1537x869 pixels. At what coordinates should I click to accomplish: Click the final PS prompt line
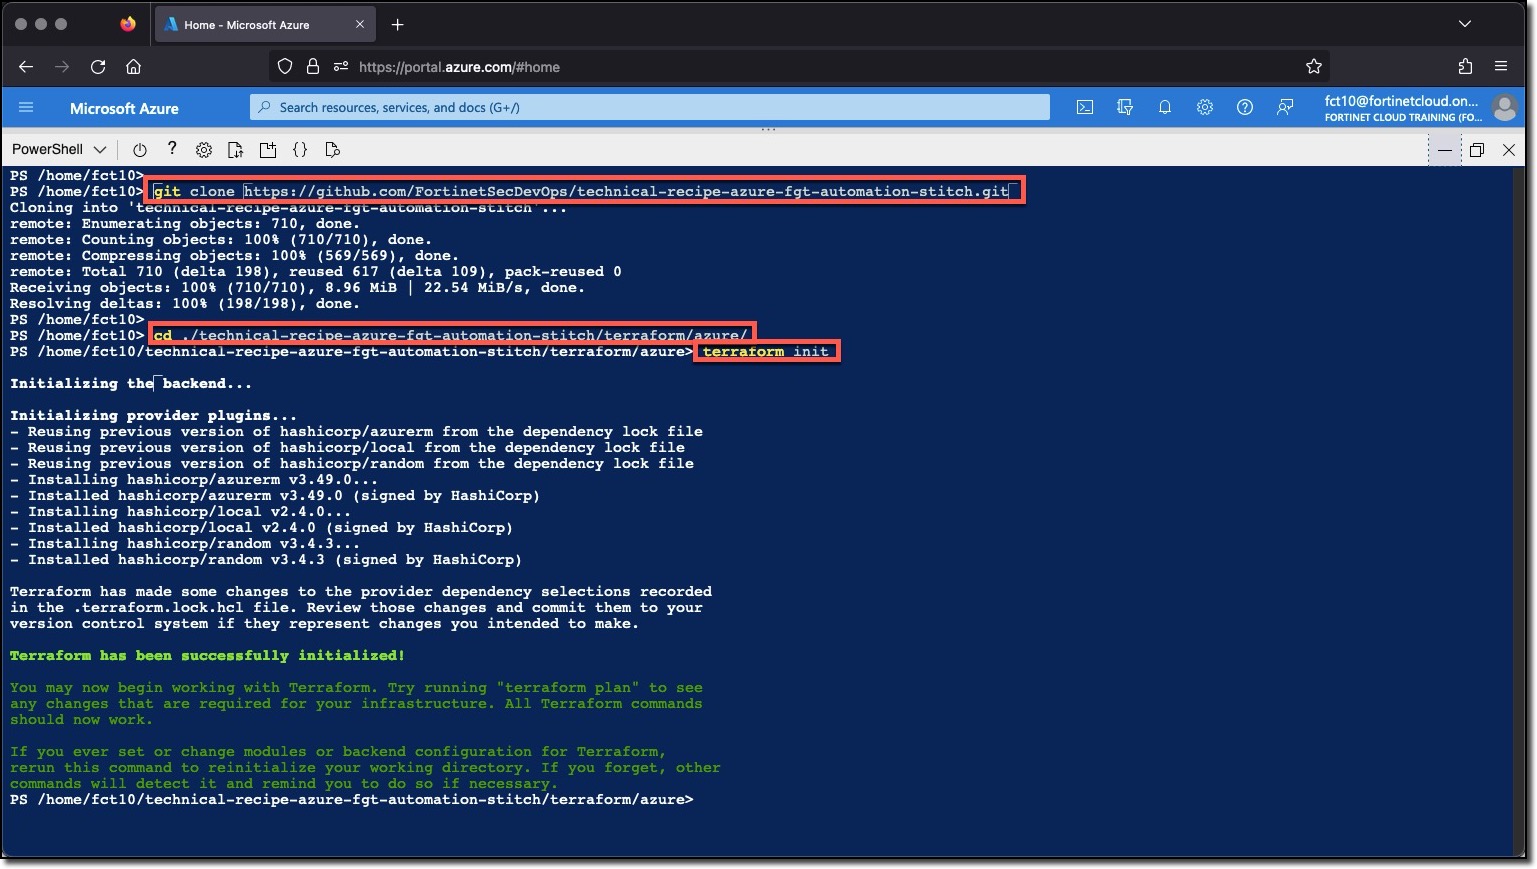(x=351, y=799)
